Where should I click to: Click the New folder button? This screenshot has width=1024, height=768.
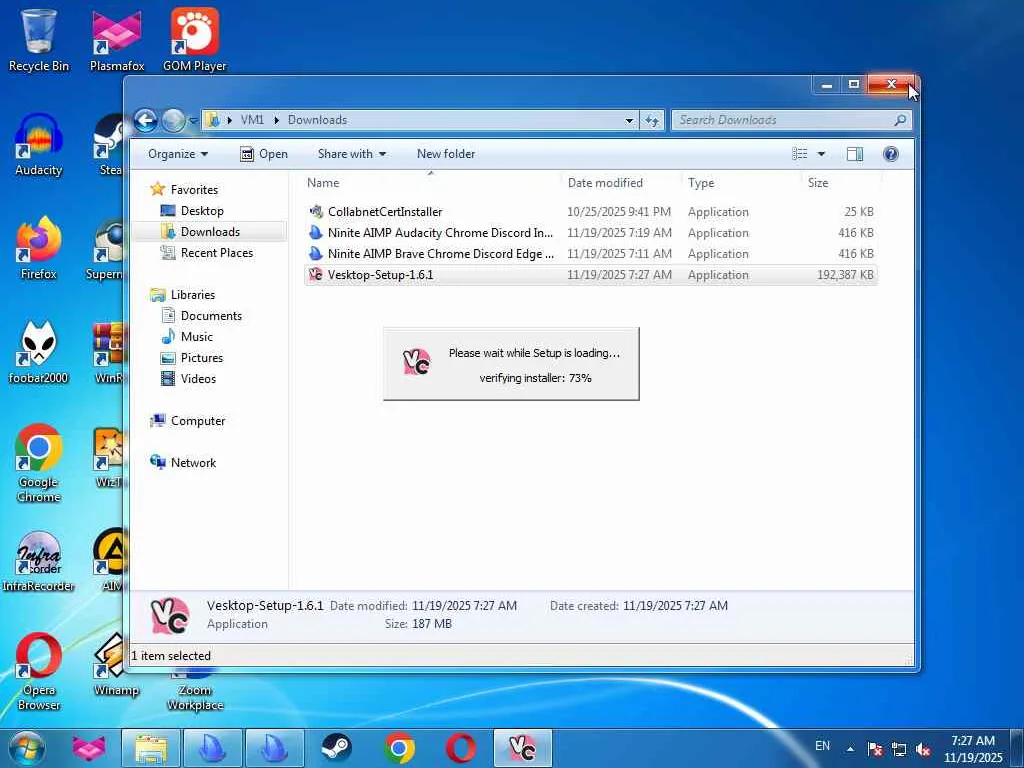pyautogui.click(x=445, y=154)
